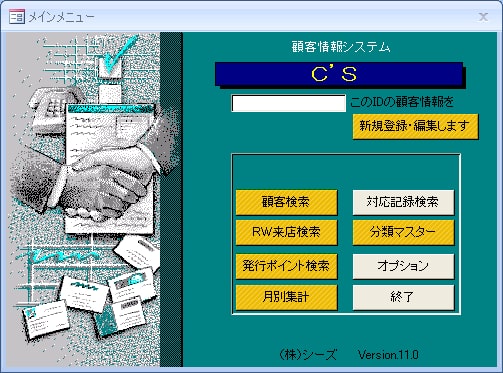Click into the customer ID input field
This screenshot has width=503, height=373.
point(289,103)
